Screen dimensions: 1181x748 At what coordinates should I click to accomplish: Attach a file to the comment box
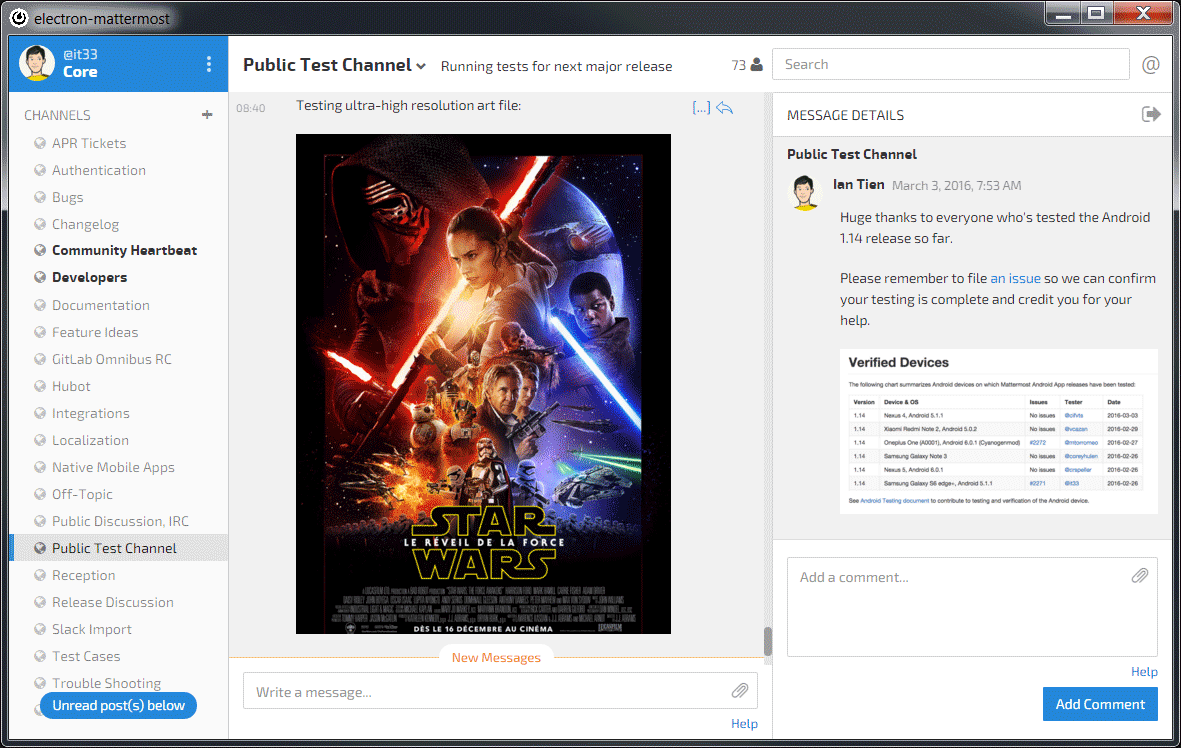point(1139,576)
